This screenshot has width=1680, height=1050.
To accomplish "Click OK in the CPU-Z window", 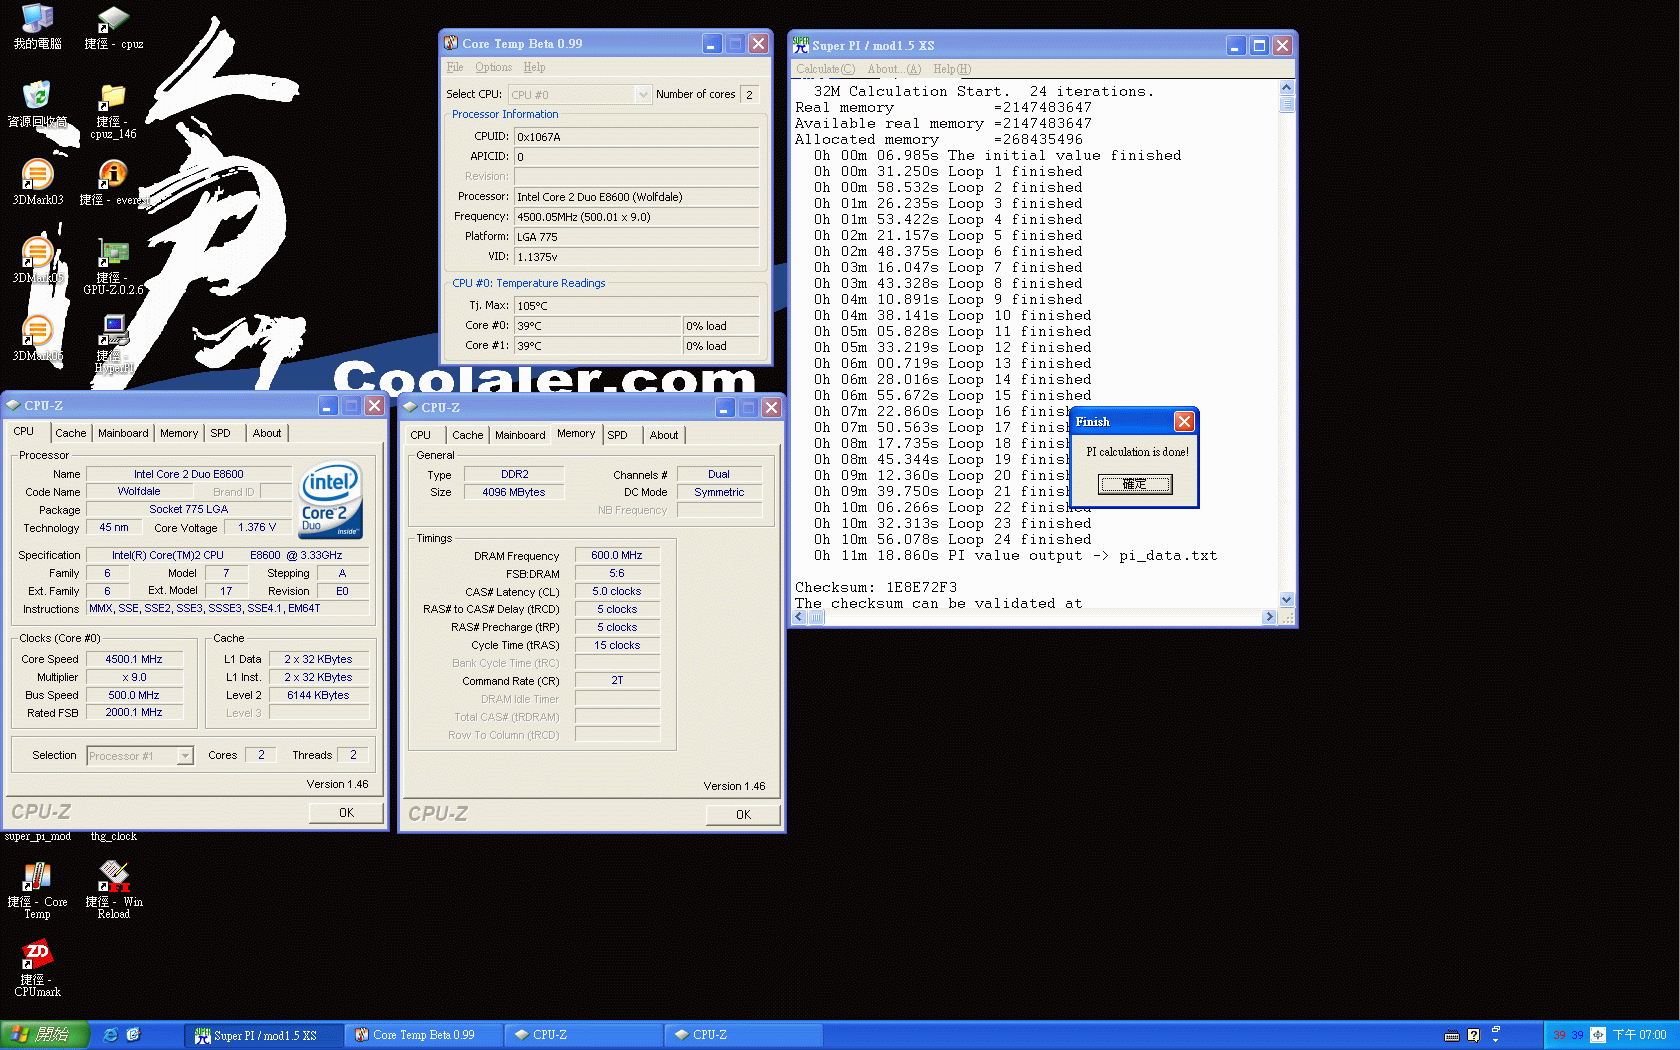I will tap(345, 812).
